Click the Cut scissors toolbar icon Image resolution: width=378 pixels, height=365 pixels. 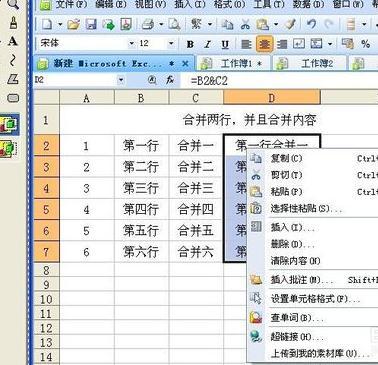pyautogui.click(x=245, y=24)
